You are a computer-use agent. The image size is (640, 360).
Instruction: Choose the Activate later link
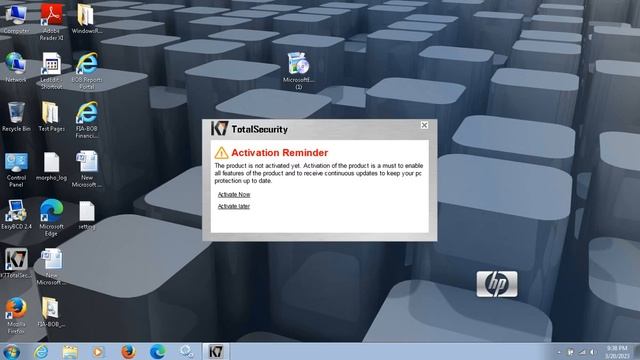click(233, 206)
